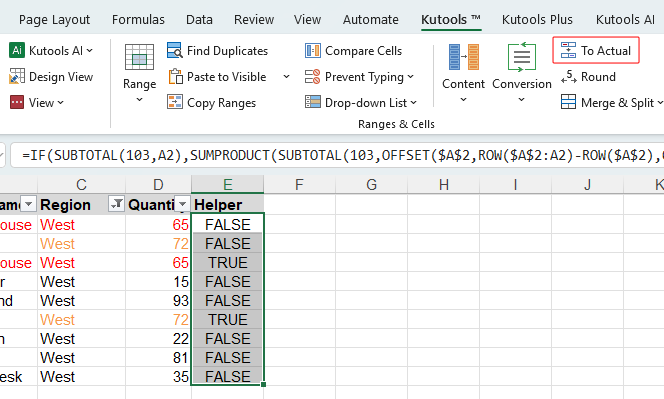Select column H header
The image size is (664, 399).
(x=443, y=185)
